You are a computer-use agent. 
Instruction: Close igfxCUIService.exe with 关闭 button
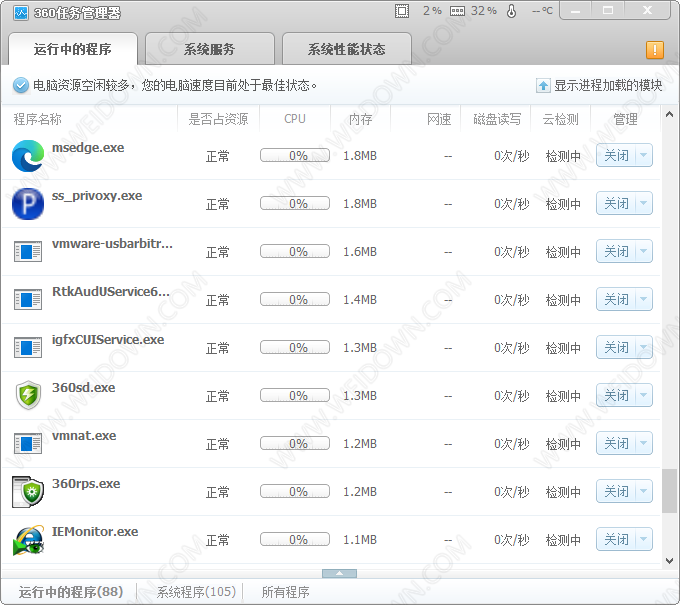point(616,347)
